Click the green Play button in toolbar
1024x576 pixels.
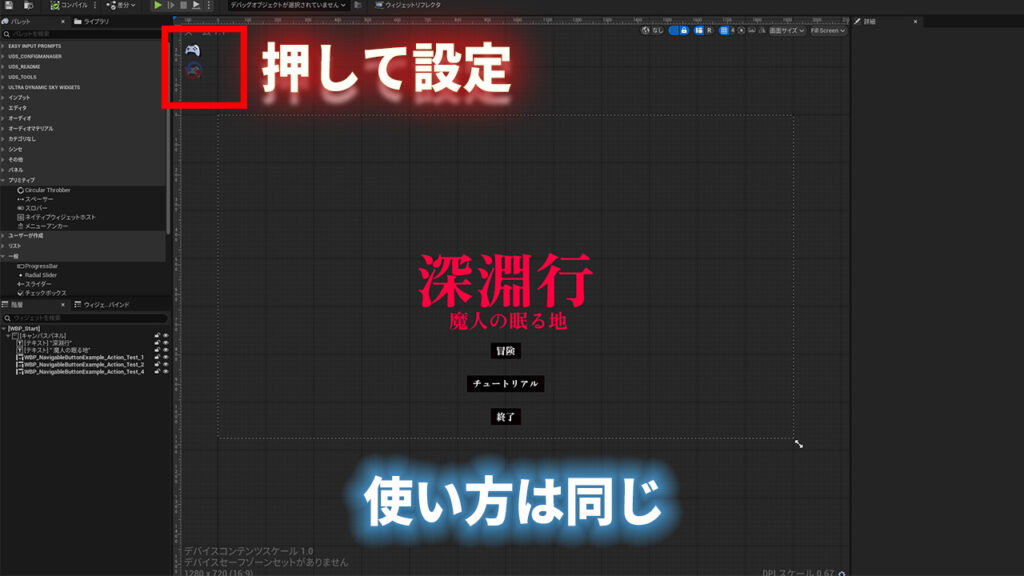click(x=157, y=5)
